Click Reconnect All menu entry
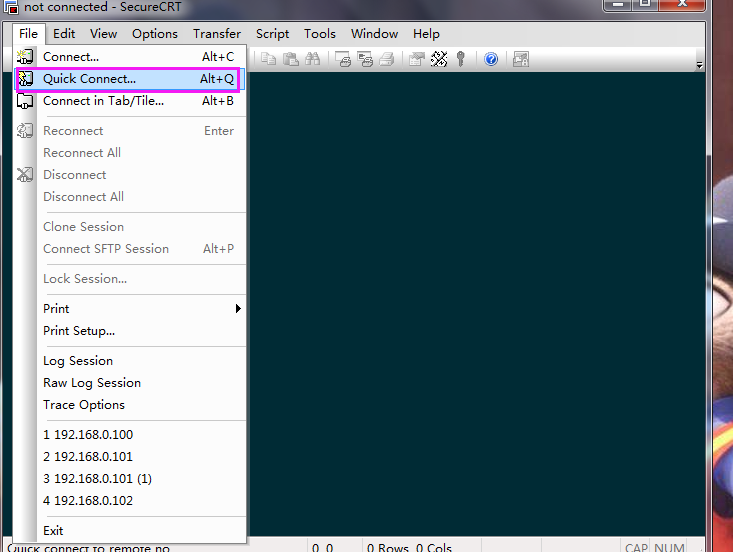This screenshot has width=733, height=552. (129, 153)
